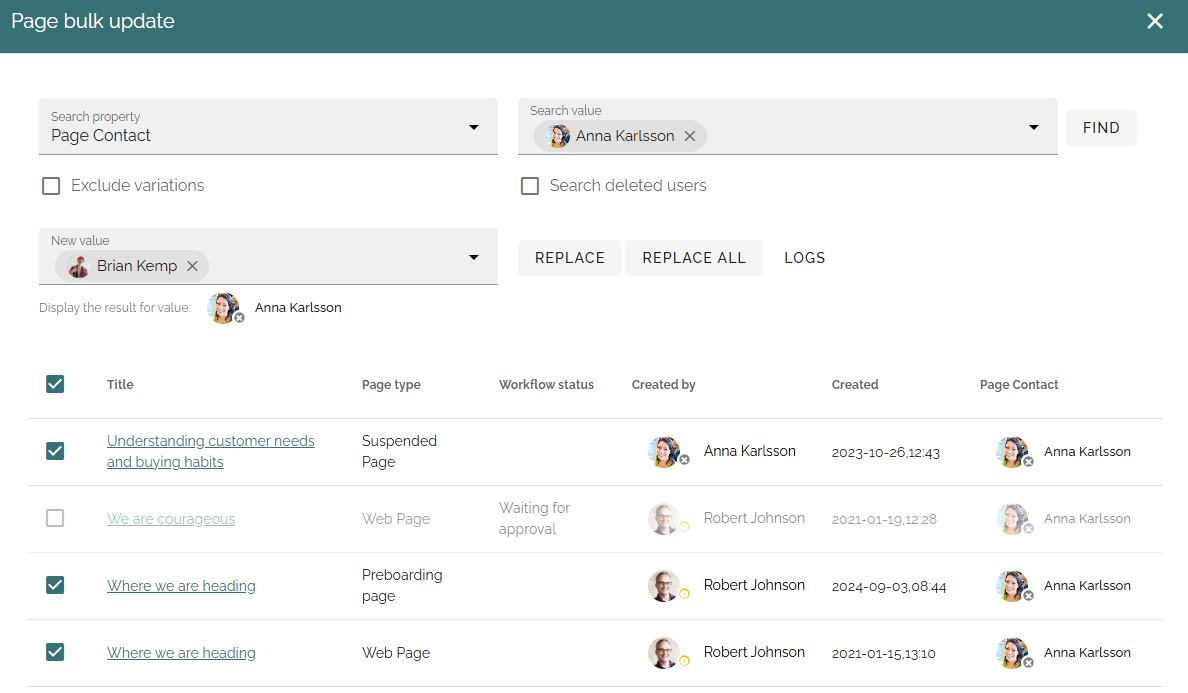Expand the New value dropdown arrow
The height and width of the screenshot is (693, 1188).
(474, 258)
